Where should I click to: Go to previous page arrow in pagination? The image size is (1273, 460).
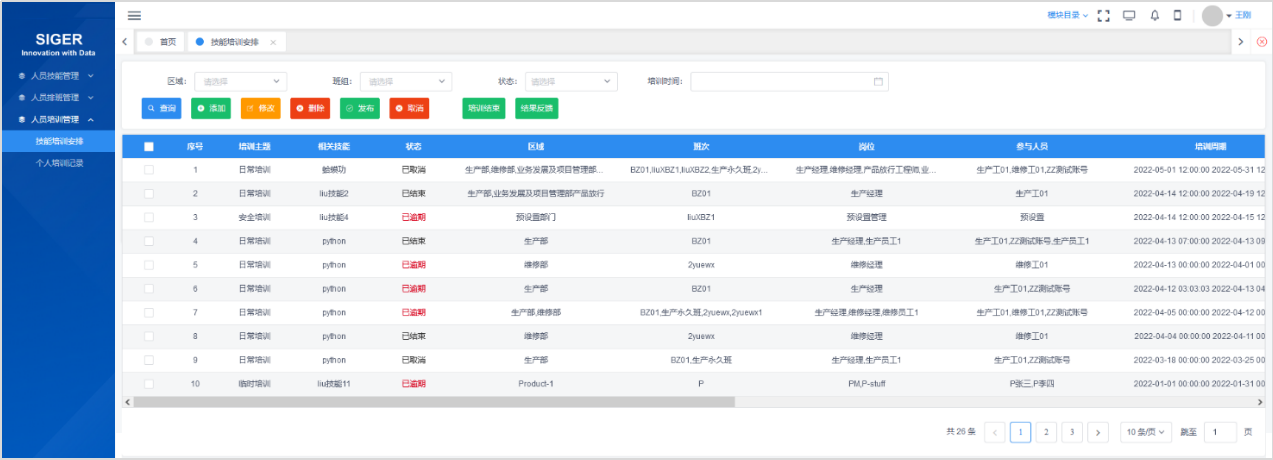994,432
